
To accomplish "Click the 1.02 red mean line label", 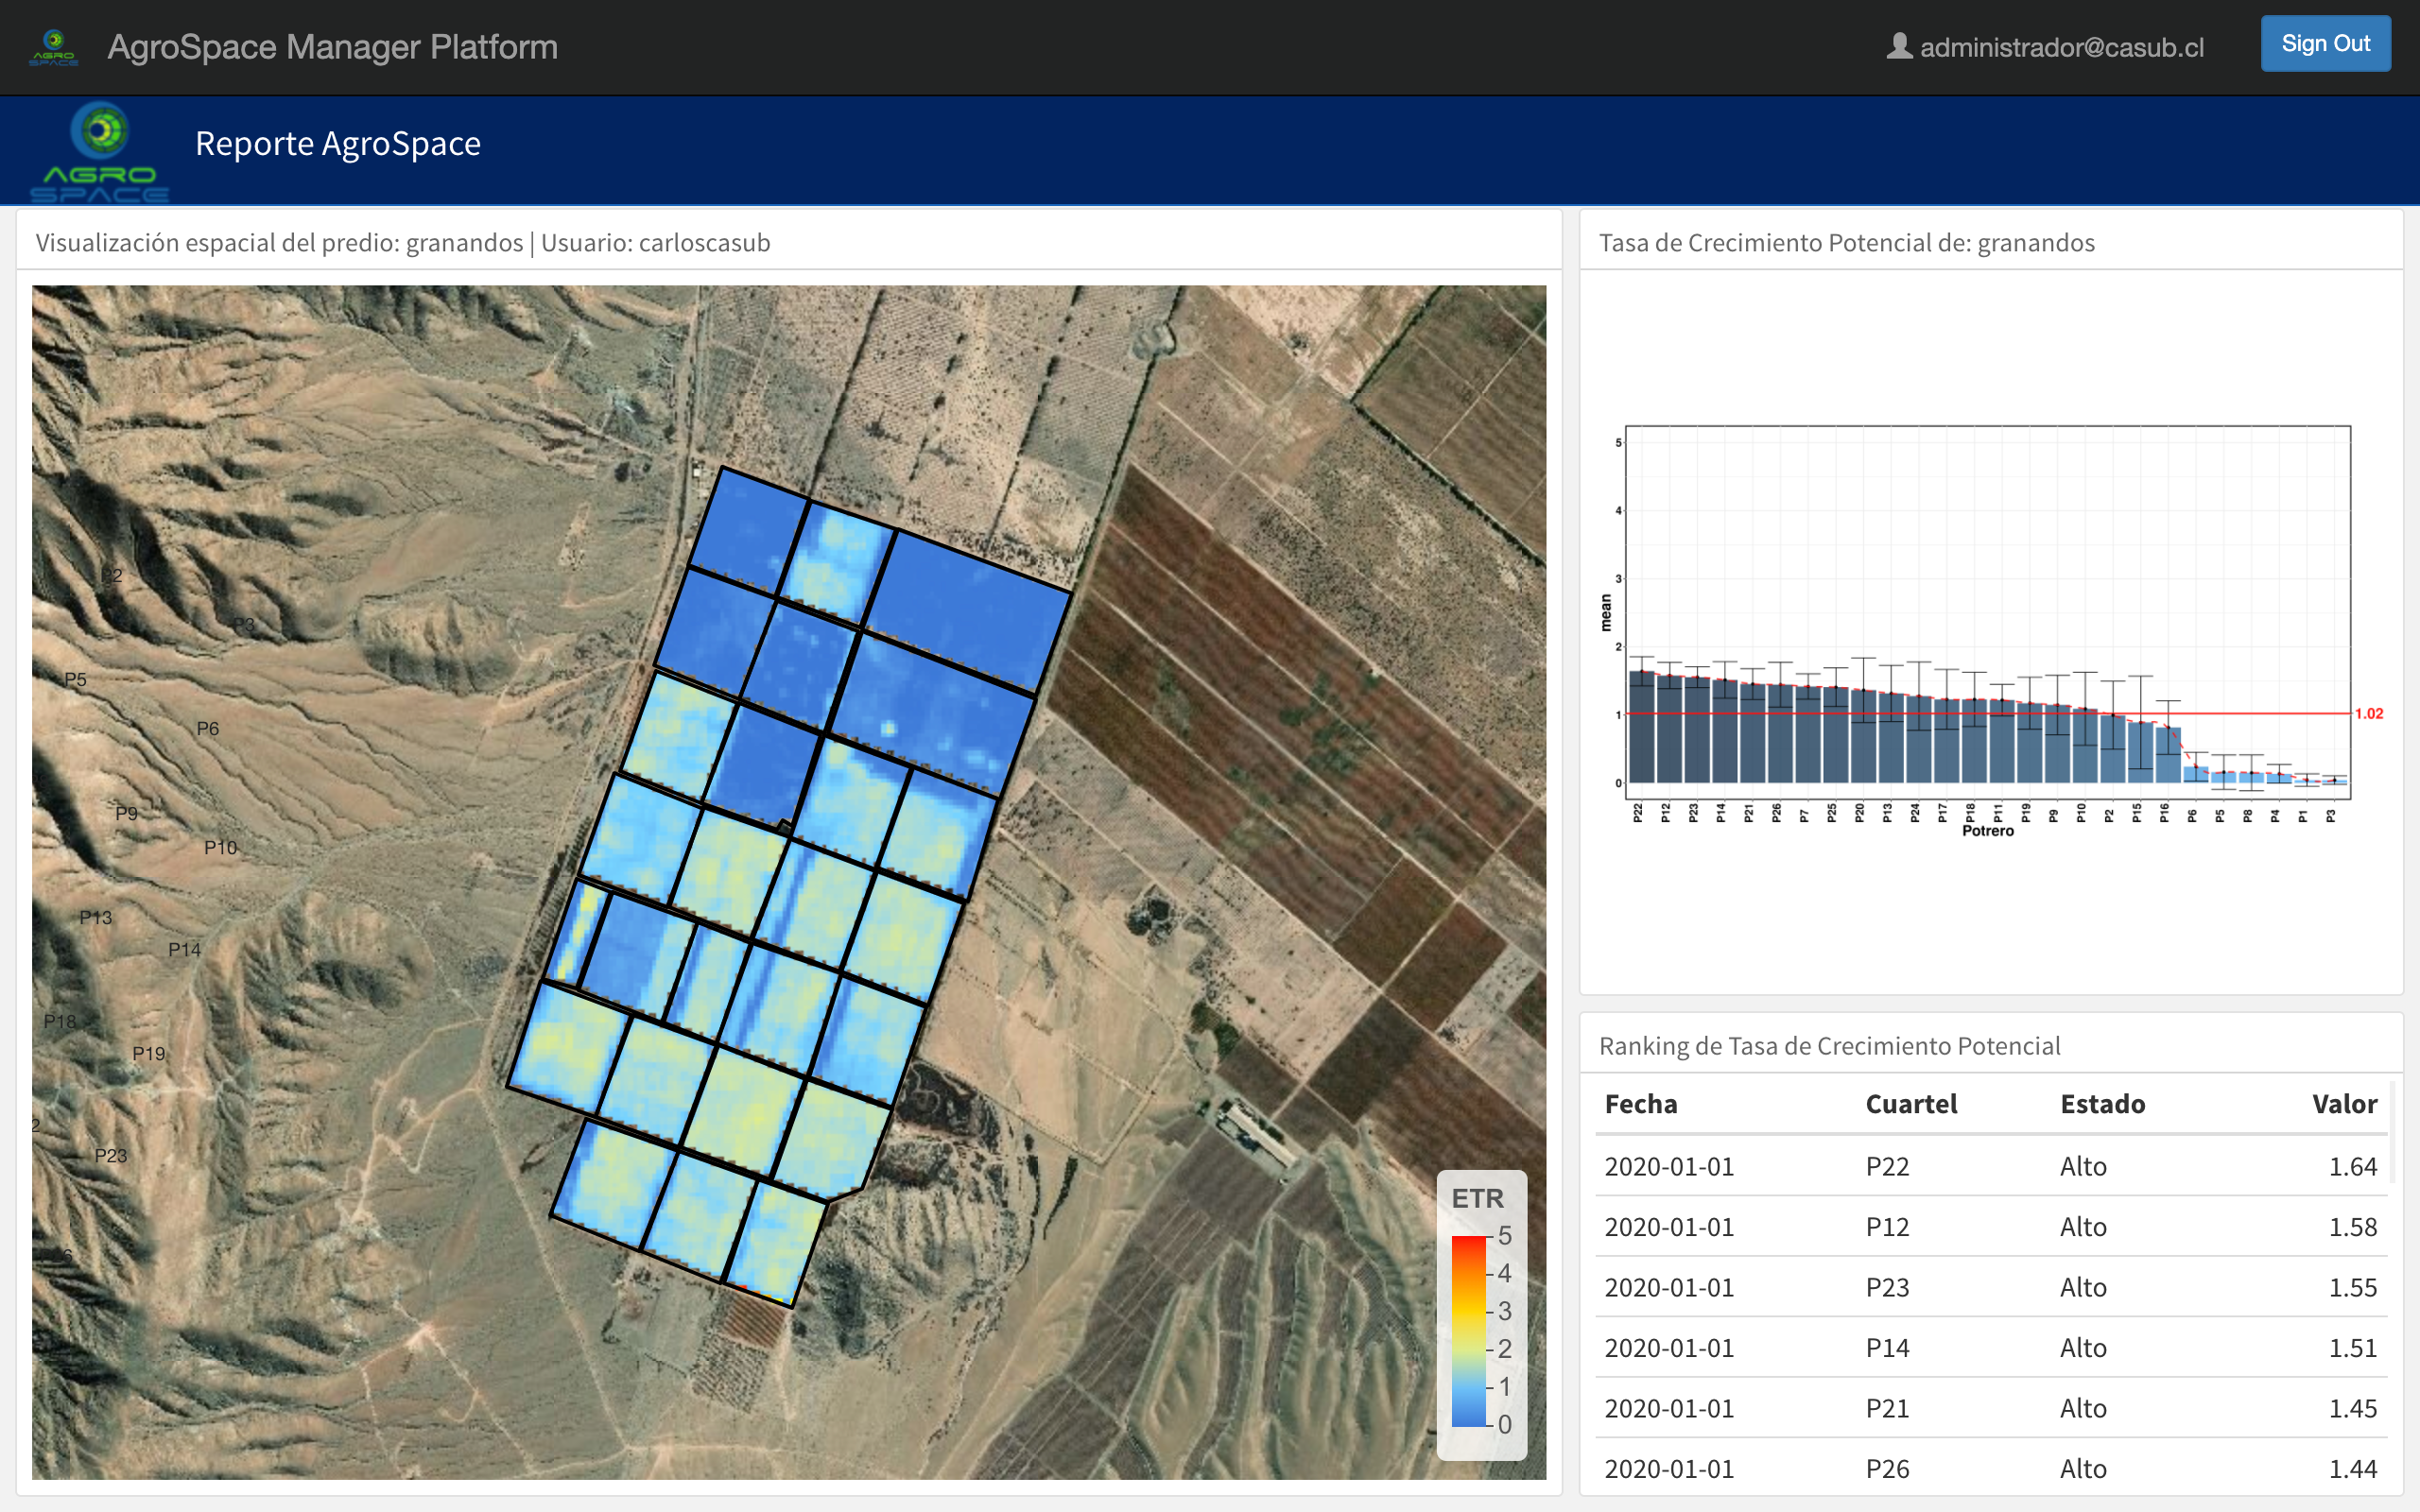I will pos(2368,713).
